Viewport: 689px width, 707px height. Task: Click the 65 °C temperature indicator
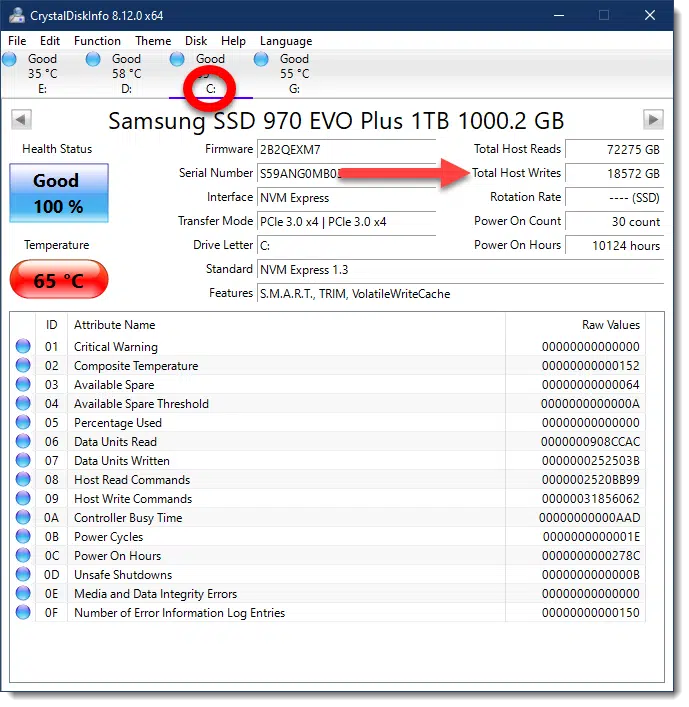(x=59, y=280)
